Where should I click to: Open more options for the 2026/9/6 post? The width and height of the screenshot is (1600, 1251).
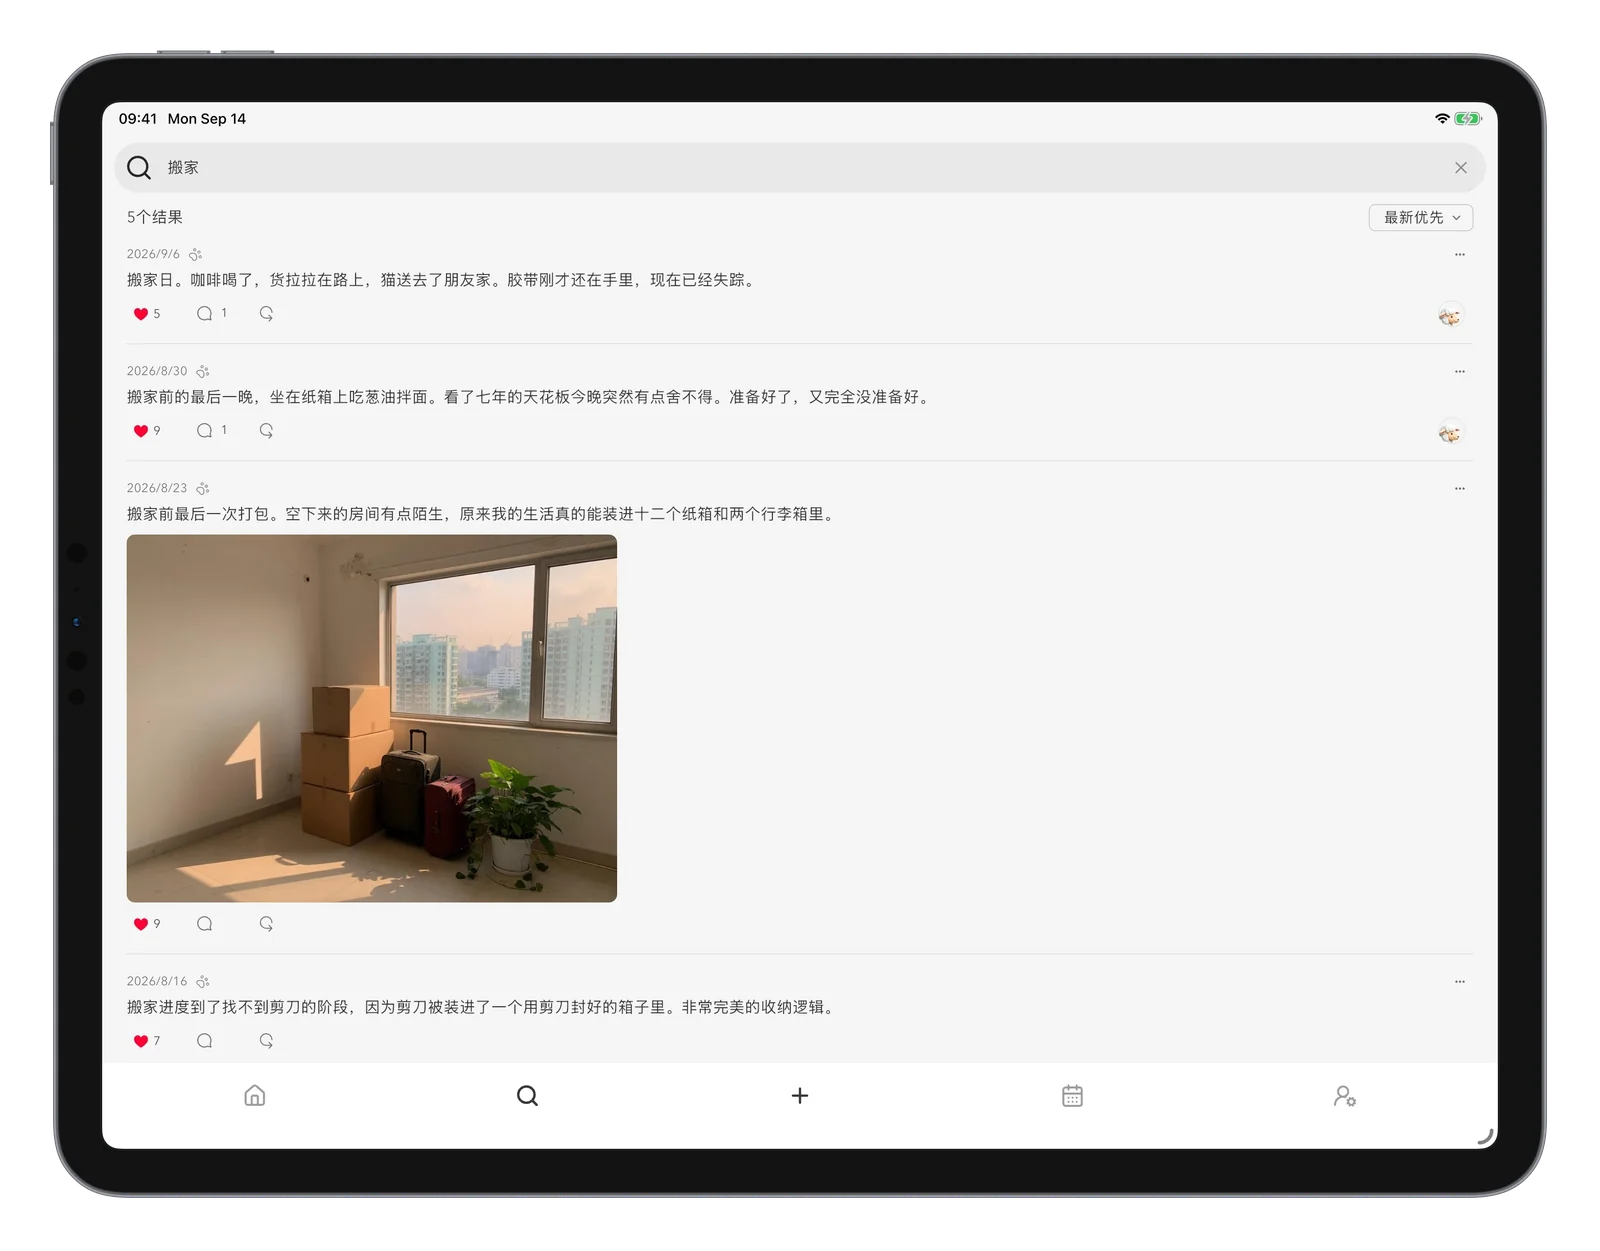[x=1459, y=254]
